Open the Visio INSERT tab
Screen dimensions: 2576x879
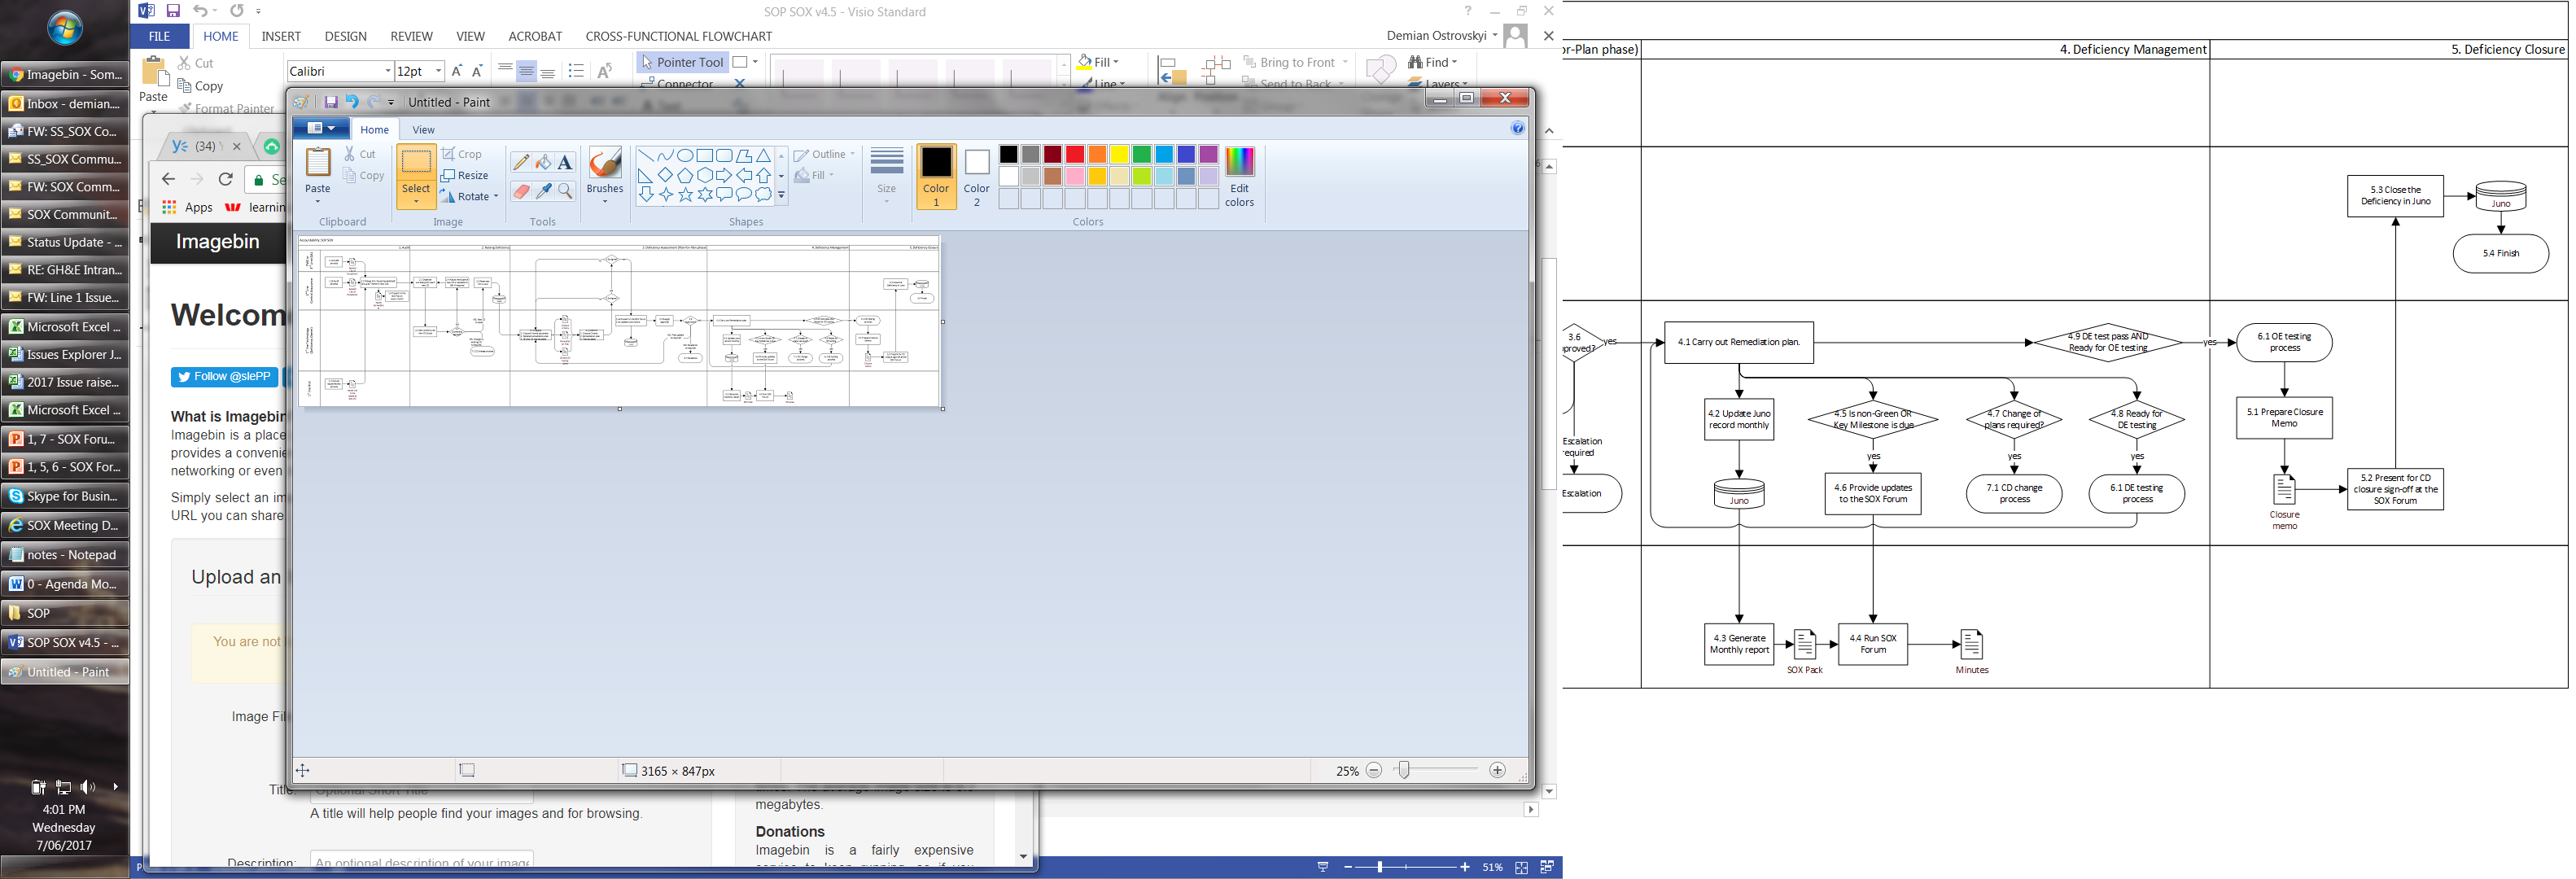click(281, 36)
